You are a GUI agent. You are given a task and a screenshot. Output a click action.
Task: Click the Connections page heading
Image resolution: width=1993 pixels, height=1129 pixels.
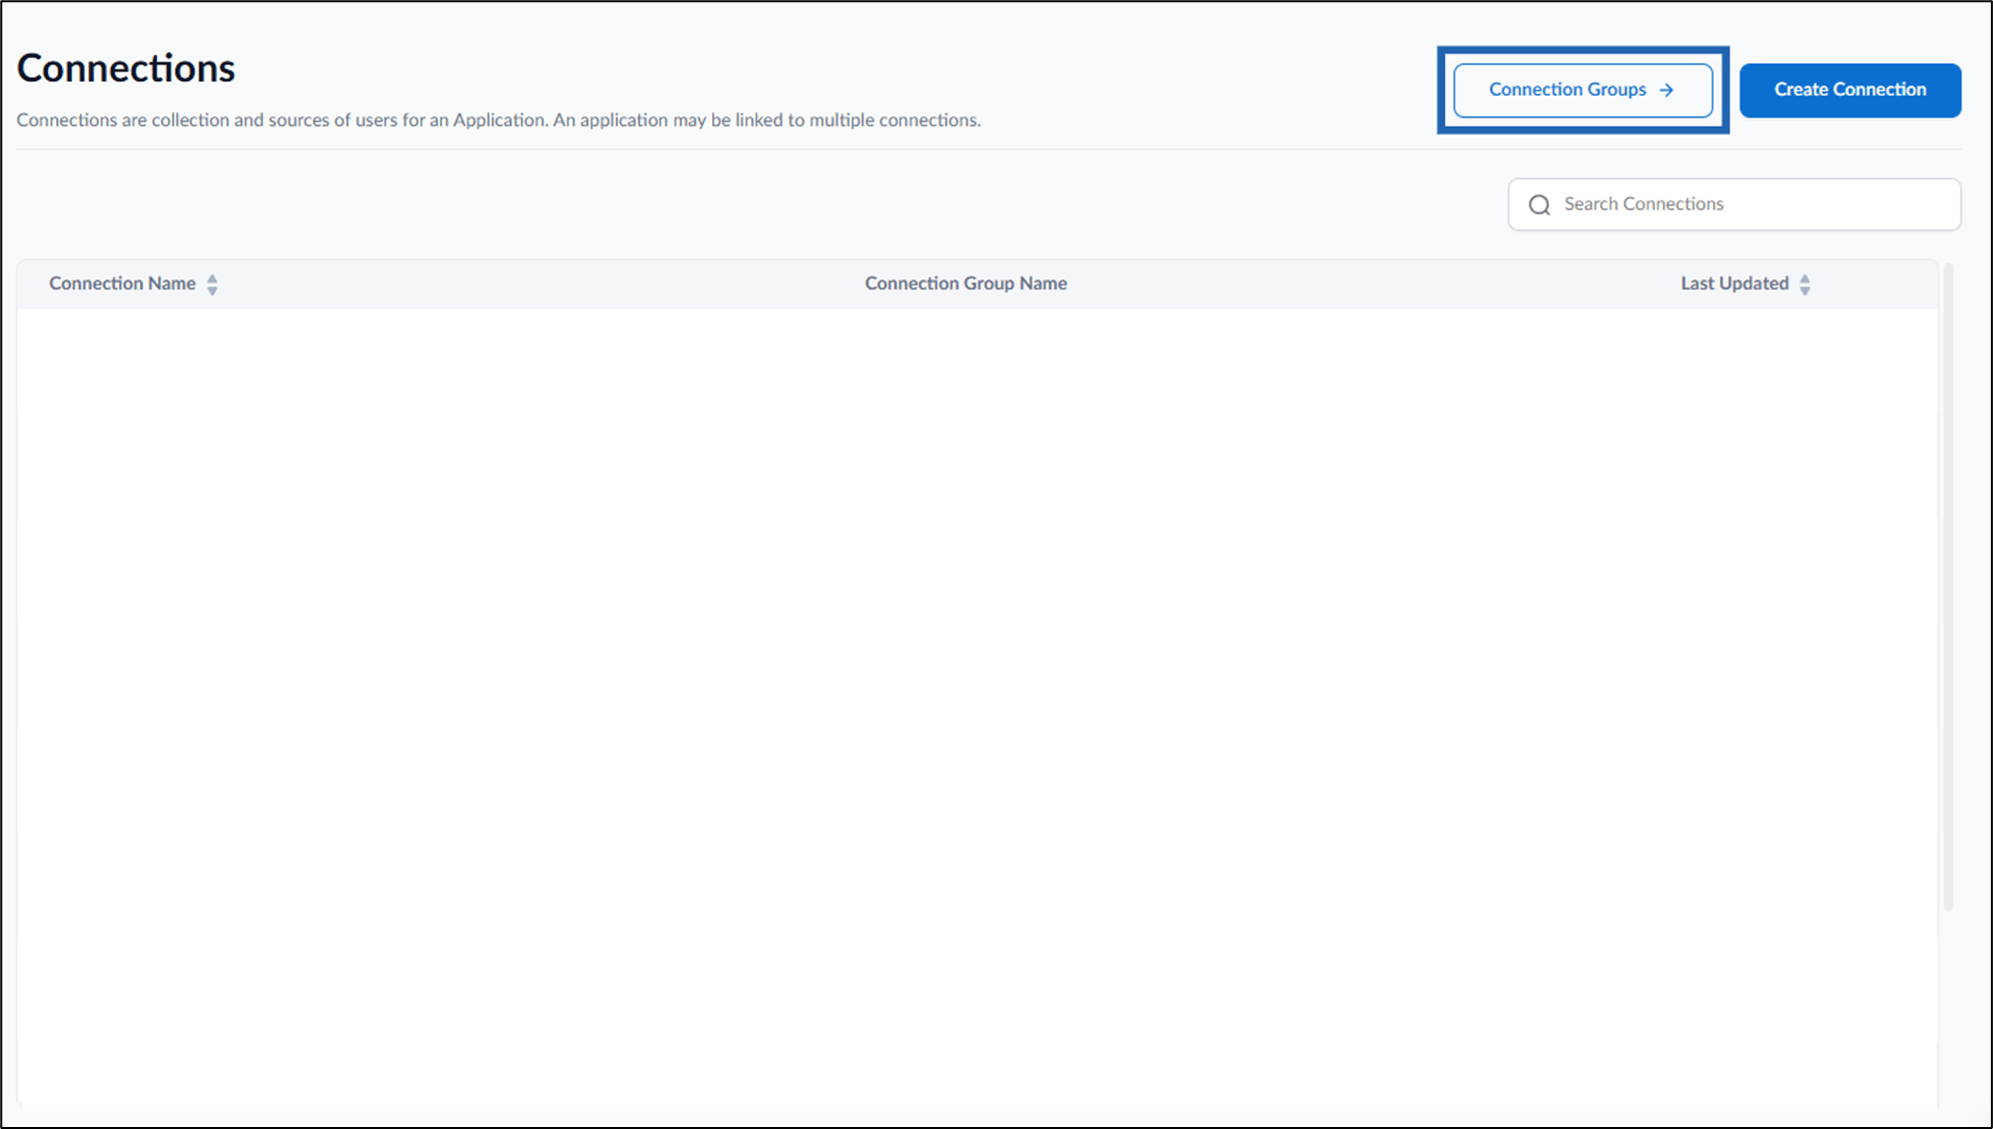pyautogui.click(x=126, y=68)
